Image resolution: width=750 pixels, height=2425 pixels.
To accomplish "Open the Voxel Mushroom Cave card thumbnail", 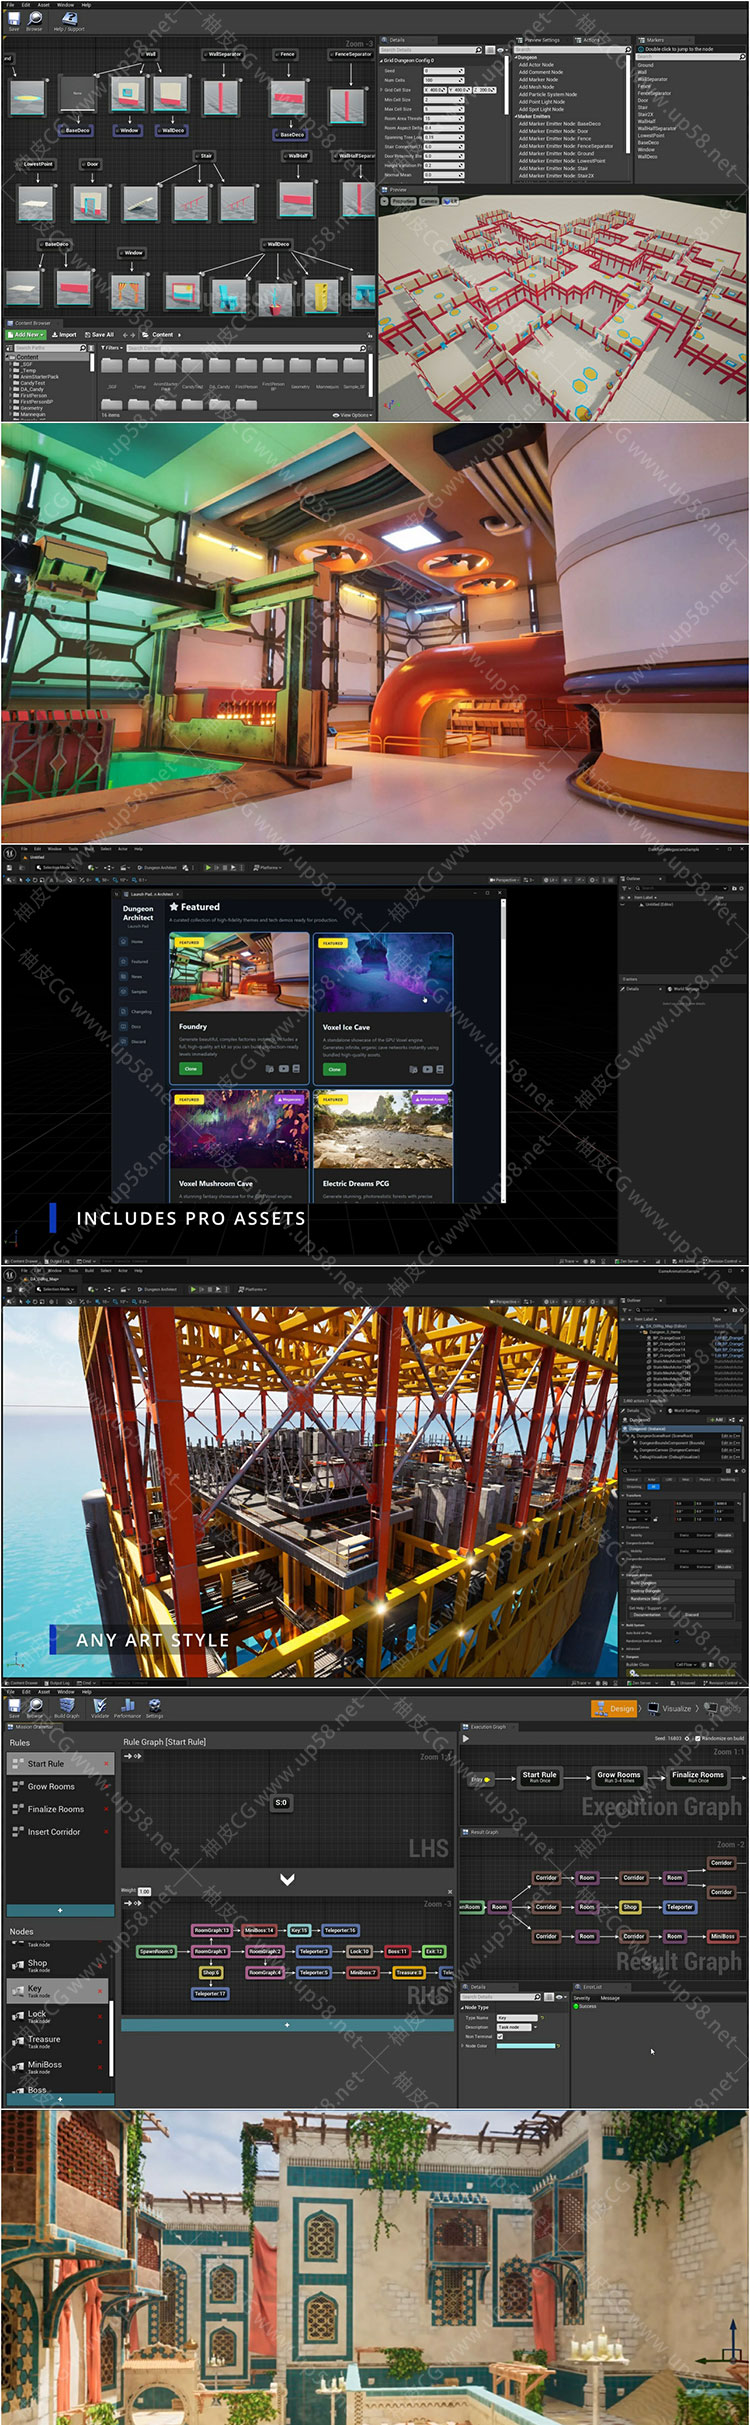I will tap(239, 1129).
